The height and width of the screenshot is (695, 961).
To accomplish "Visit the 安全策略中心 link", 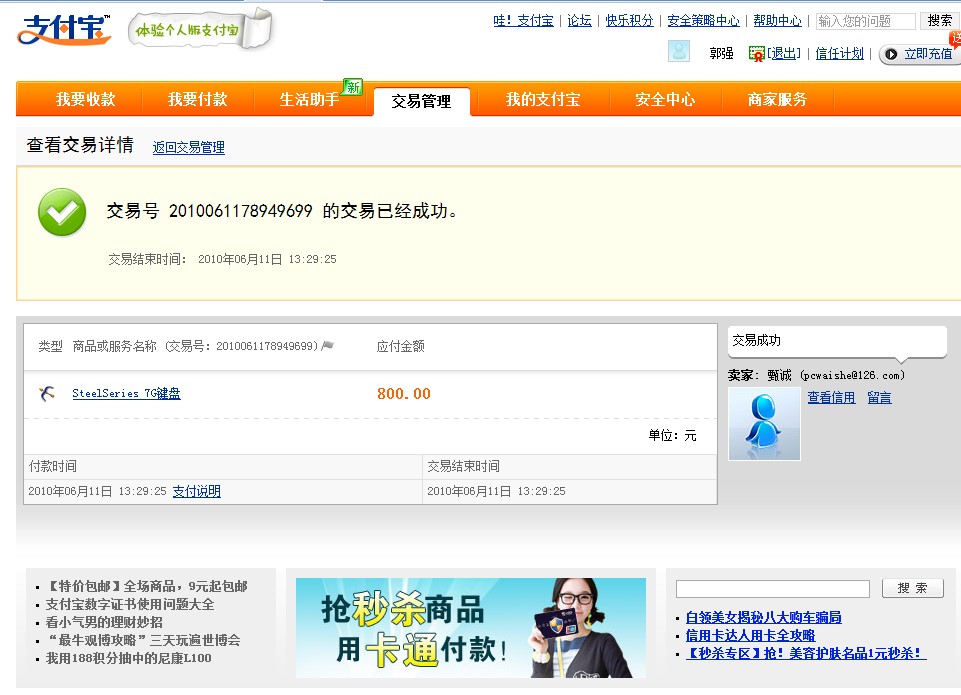I will (x=704, y=21).
